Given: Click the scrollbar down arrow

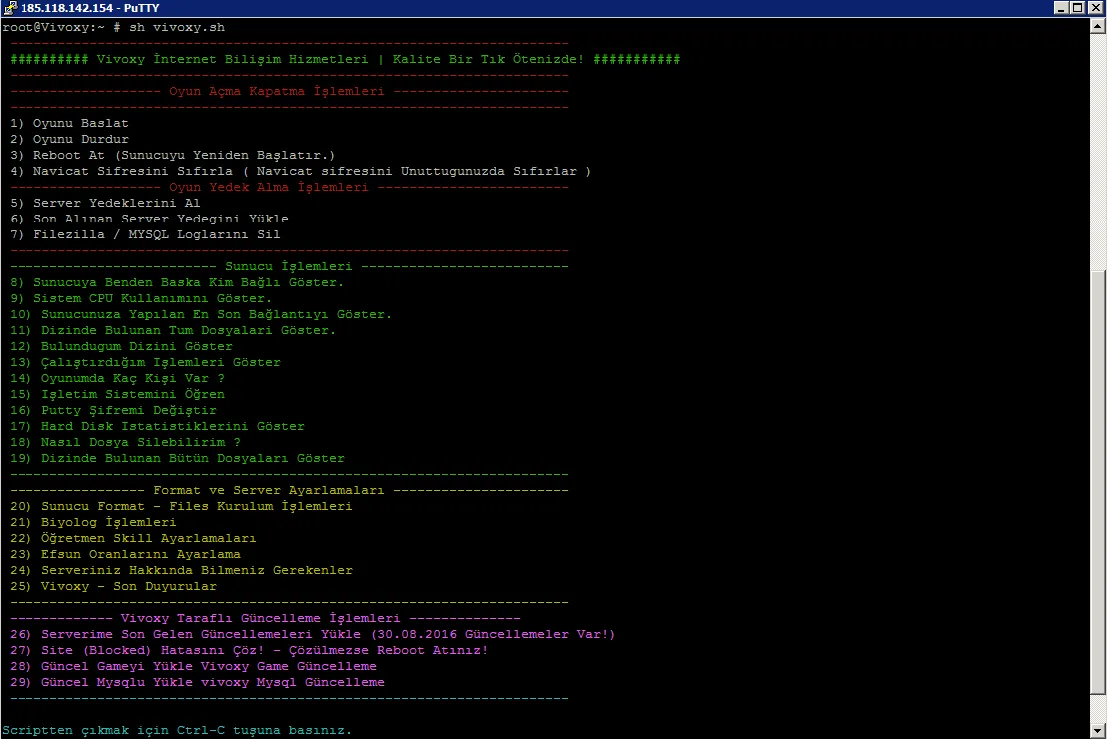Looking at the screenshot, I should click(1098, 731).
